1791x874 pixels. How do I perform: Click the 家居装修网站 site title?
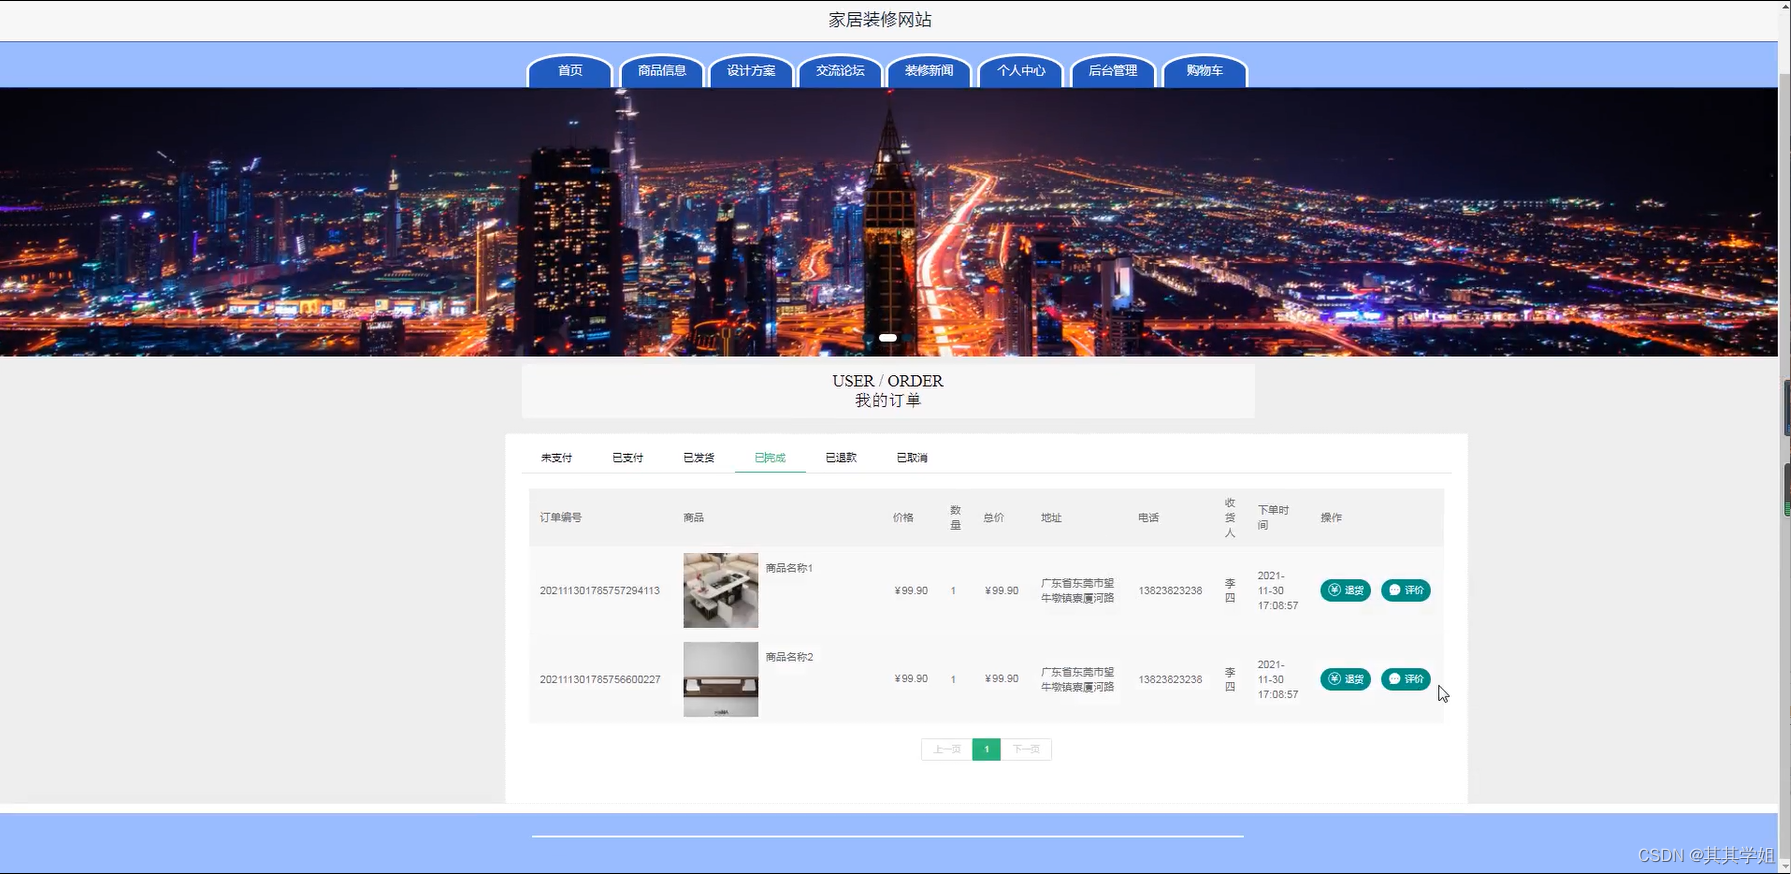(x=880, y=20)
